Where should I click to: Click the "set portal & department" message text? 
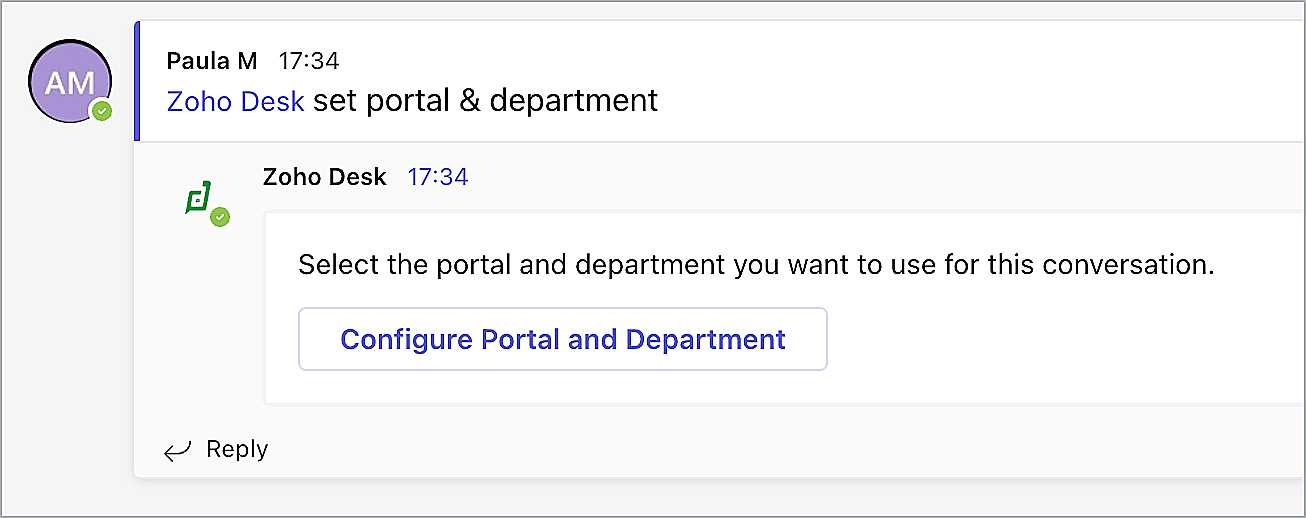click(486, 101)
